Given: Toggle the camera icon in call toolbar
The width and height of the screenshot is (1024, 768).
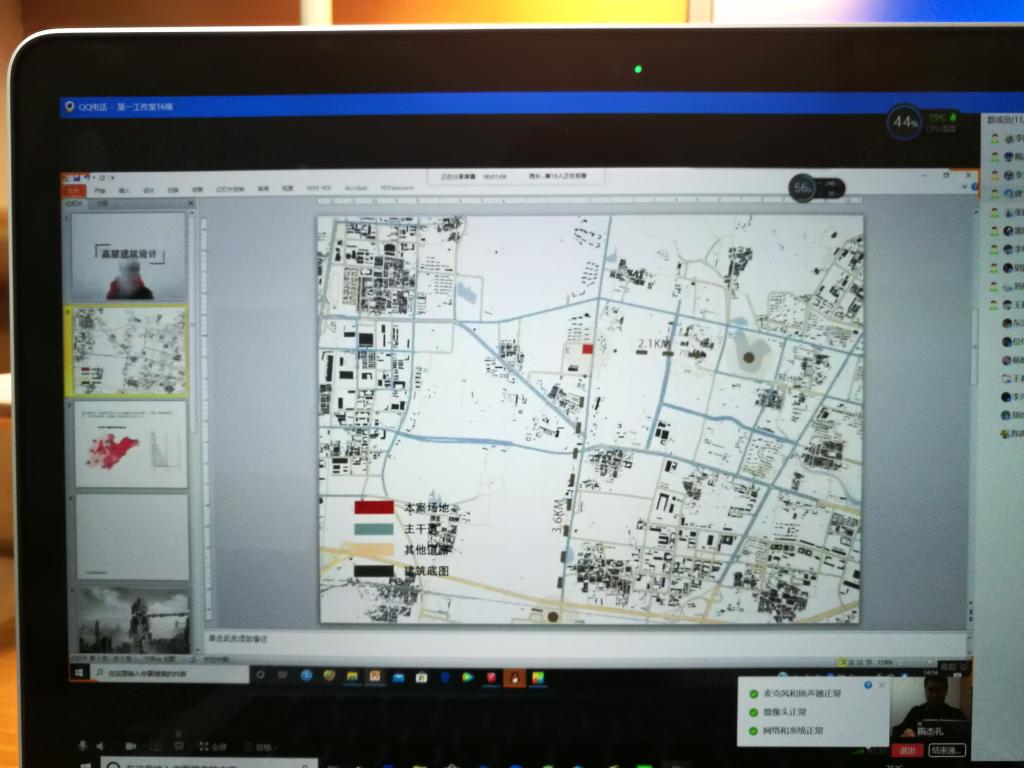Looking at the screenshot, I should [130, 746].
